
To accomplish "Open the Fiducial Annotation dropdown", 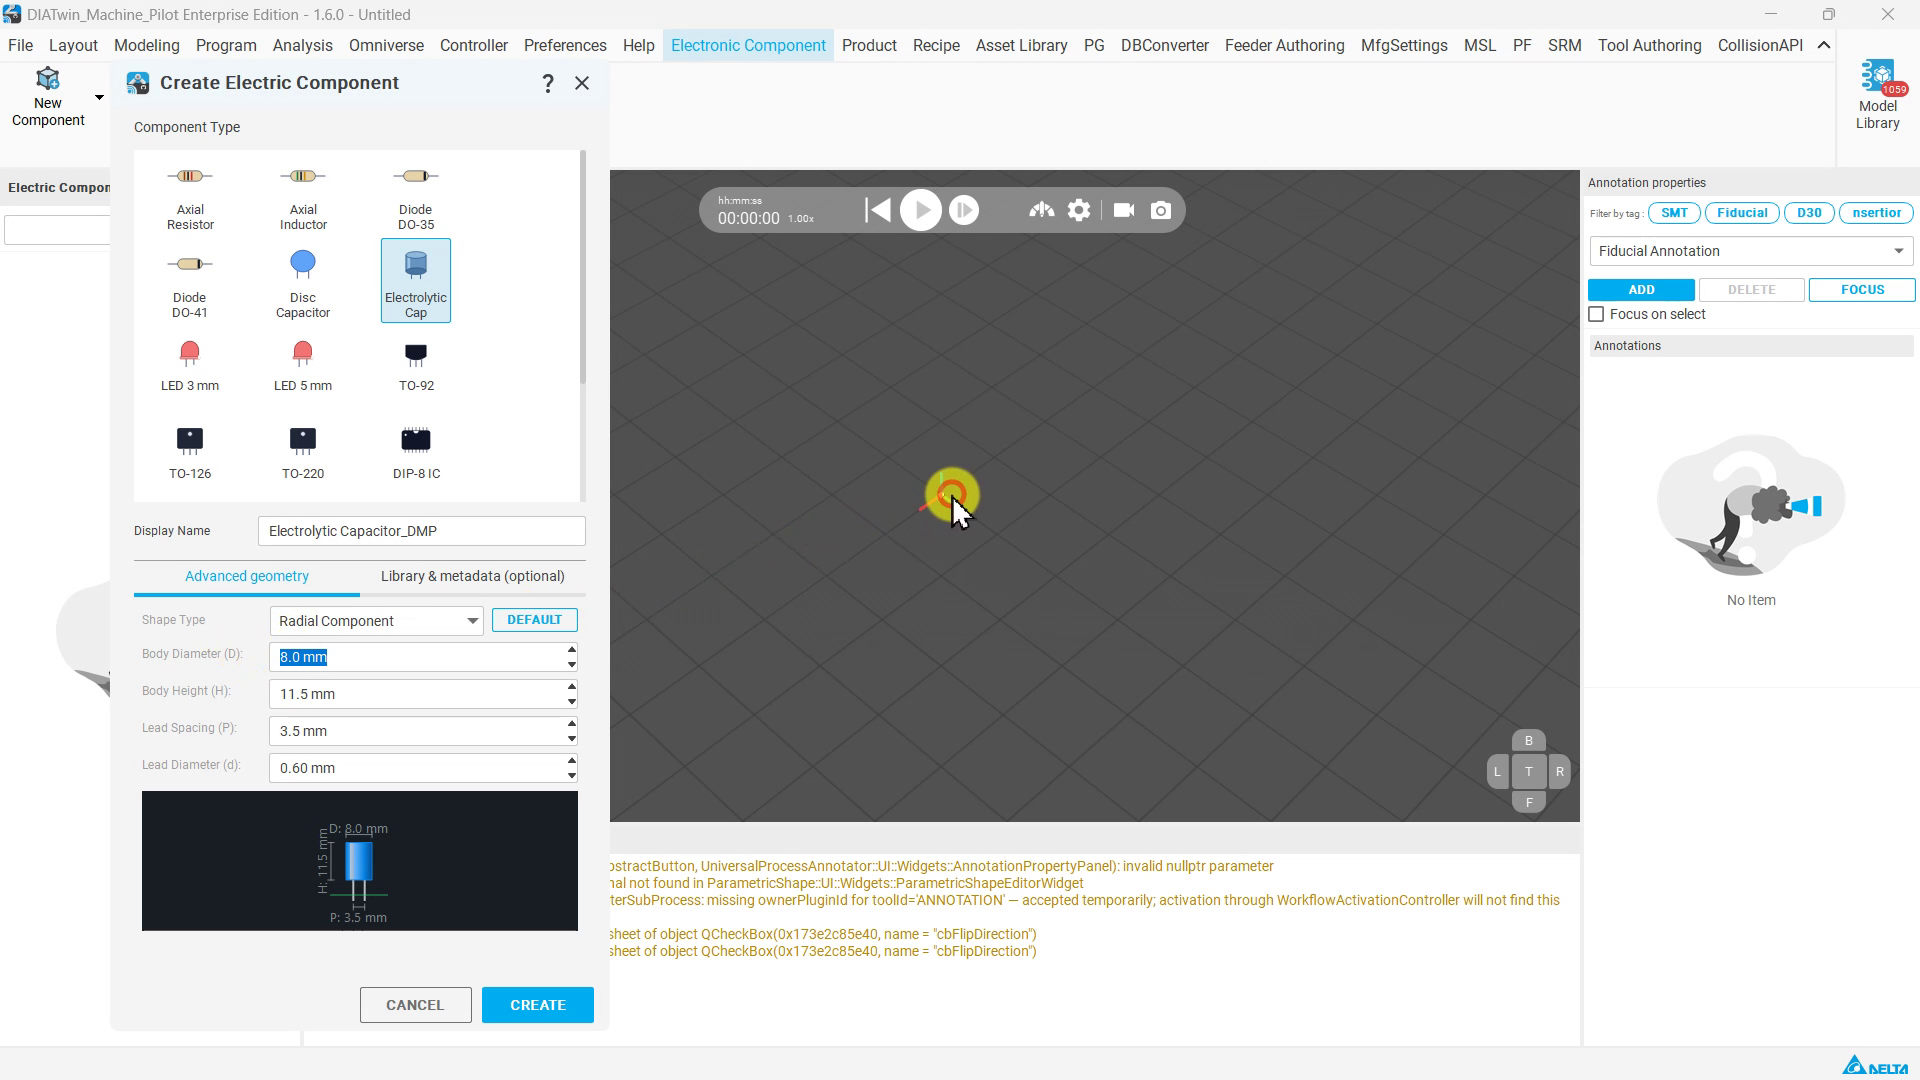I will point(1751,251).
